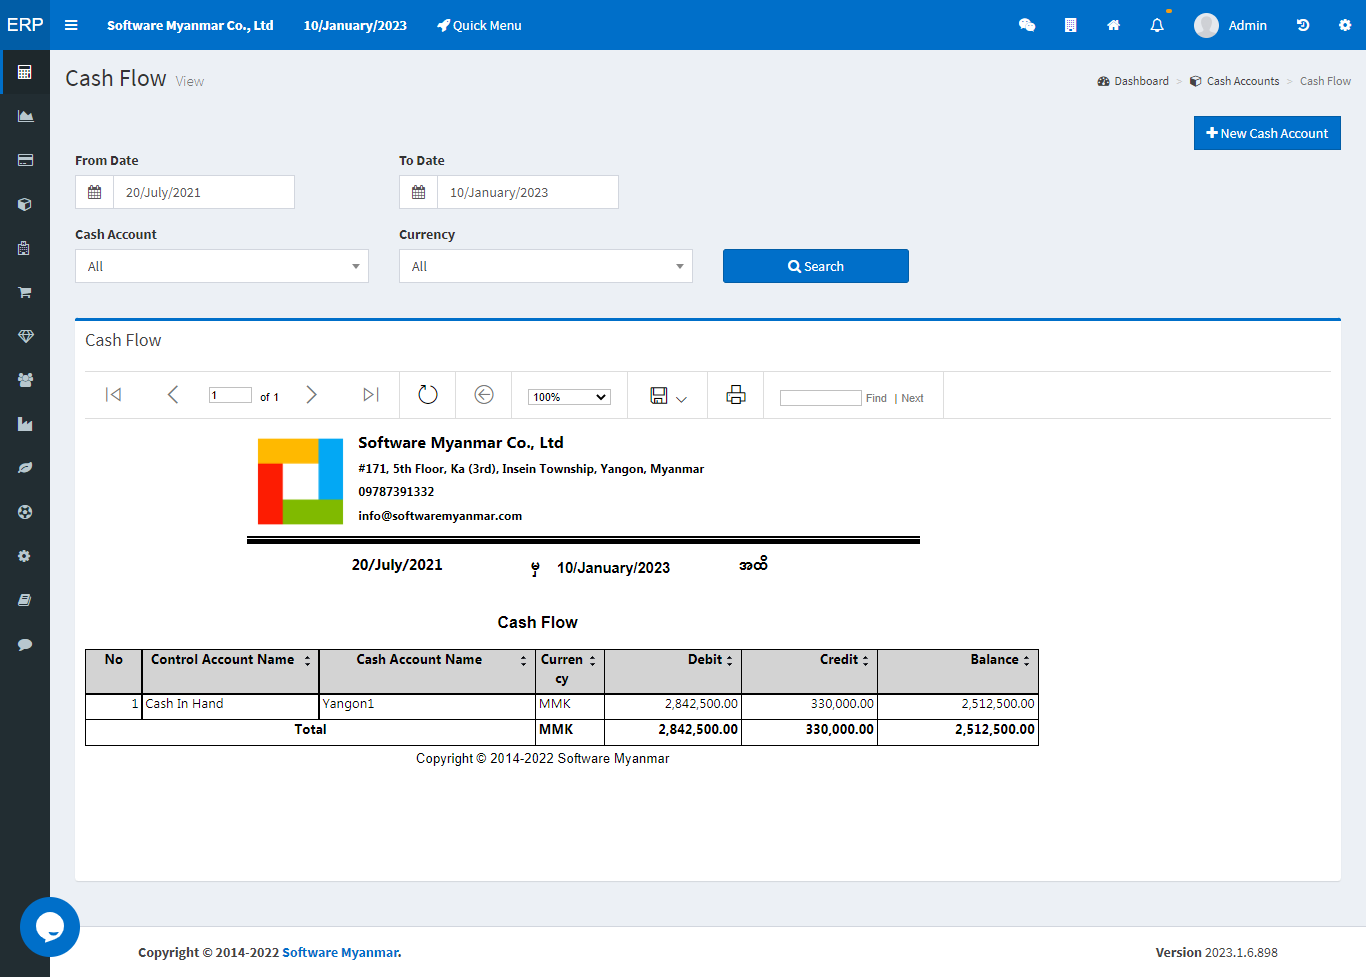This screenshot has height=977, width=1366.
Task: Click the ERP logo
Action: [x=25, y=25]
